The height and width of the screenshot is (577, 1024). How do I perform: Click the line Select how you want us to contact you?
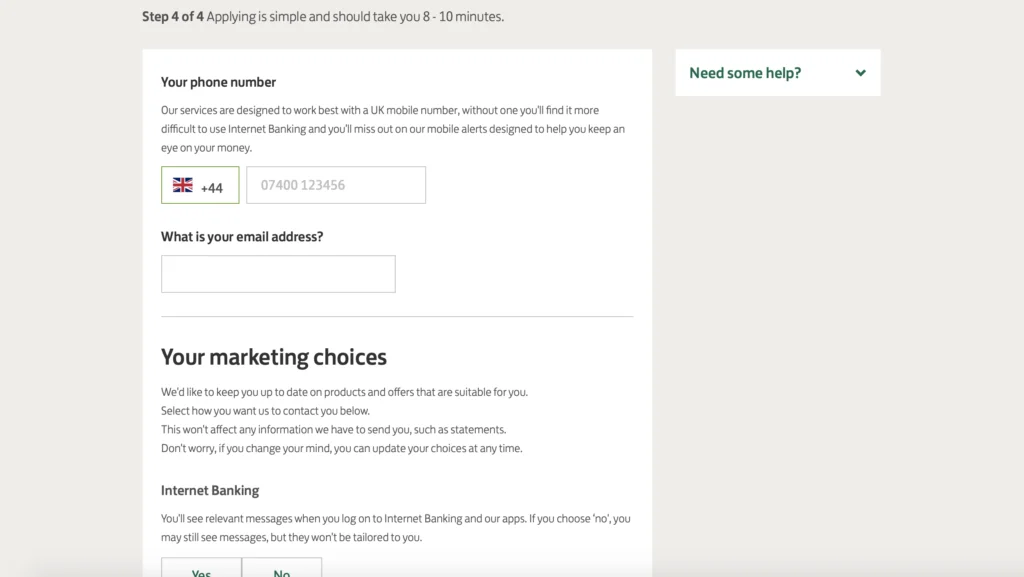click(265, 411)
